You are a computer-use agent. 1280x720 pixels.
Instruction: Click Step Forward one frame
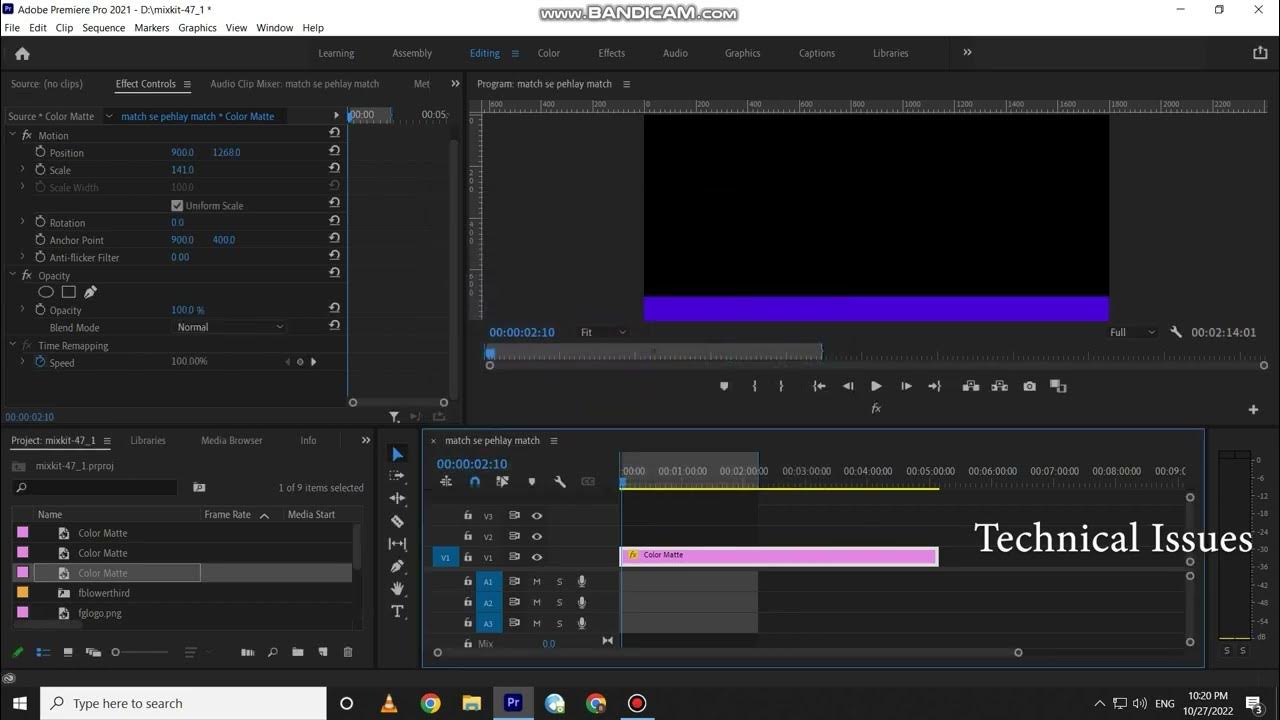(x=906, y=386)
